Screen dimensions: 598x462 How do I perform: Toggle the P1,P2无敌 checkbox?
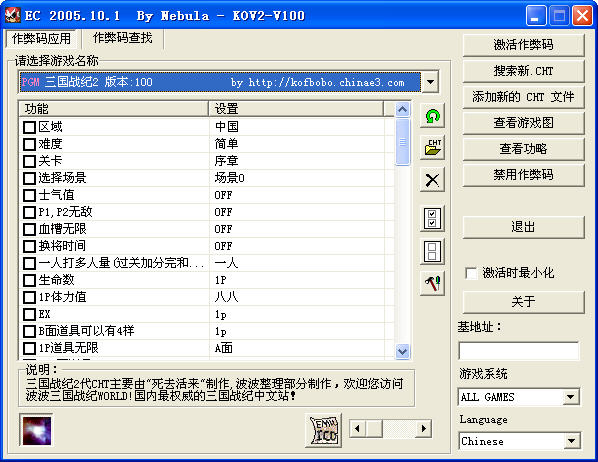click(29, 212)
